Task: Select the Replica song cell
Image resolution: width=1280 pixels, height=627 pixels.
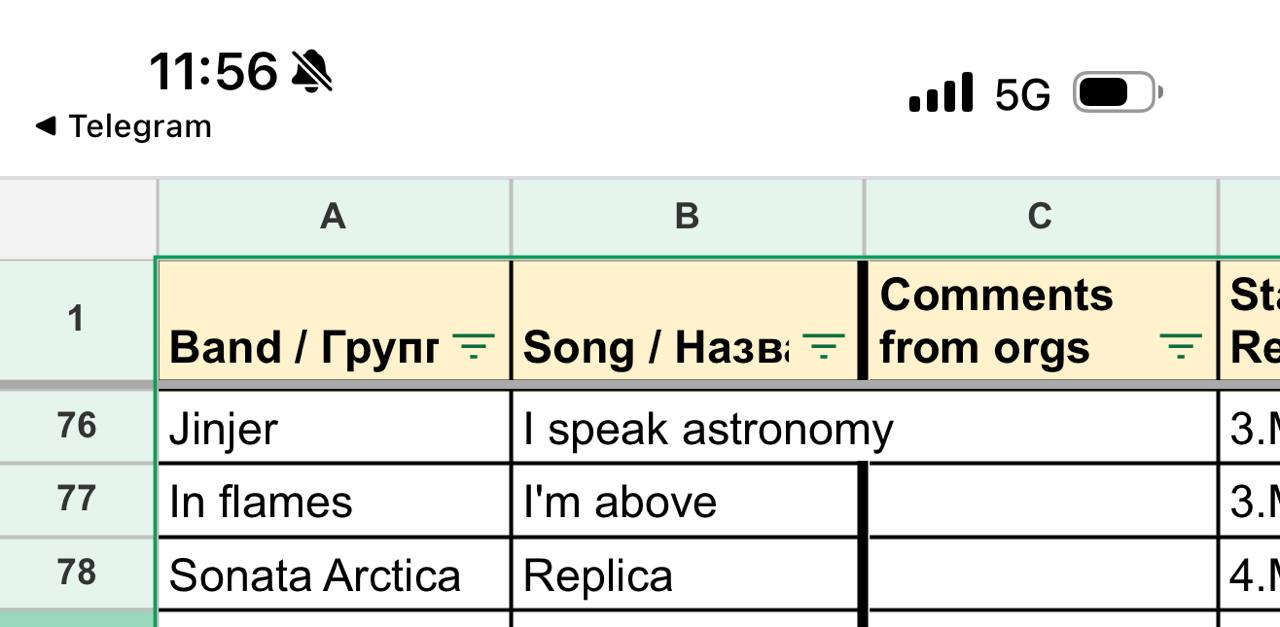Action: pyautogui.click(x=687, y=575)
